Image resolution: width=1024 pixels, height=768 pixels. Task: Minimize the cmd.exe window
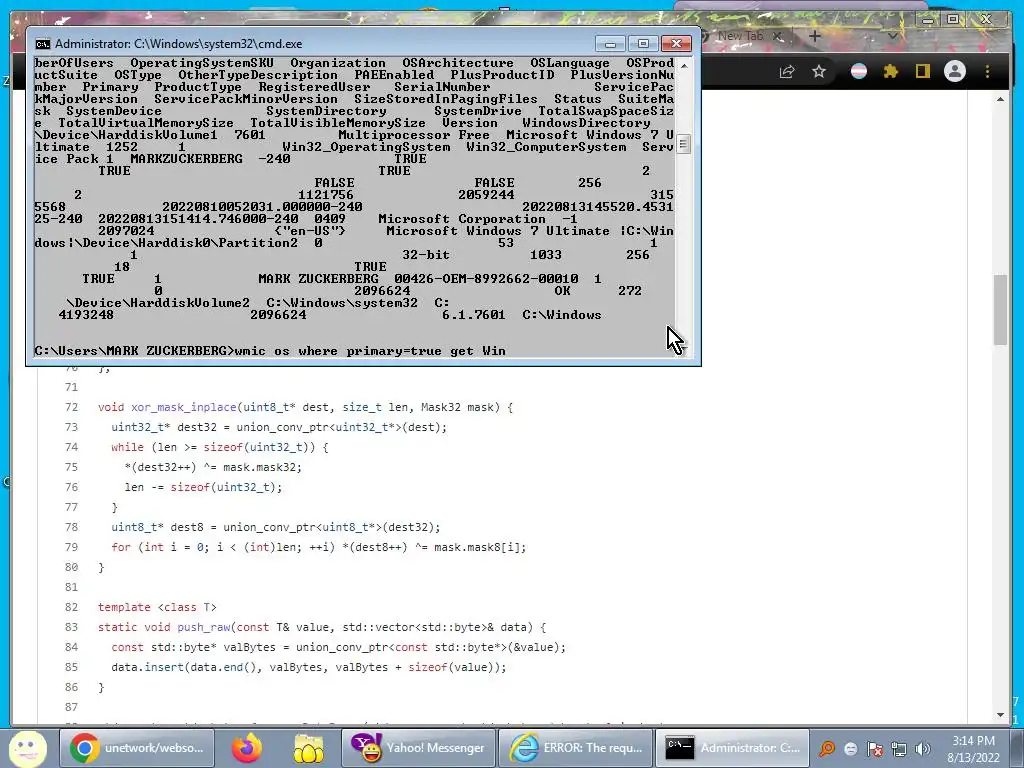point(611,44)
